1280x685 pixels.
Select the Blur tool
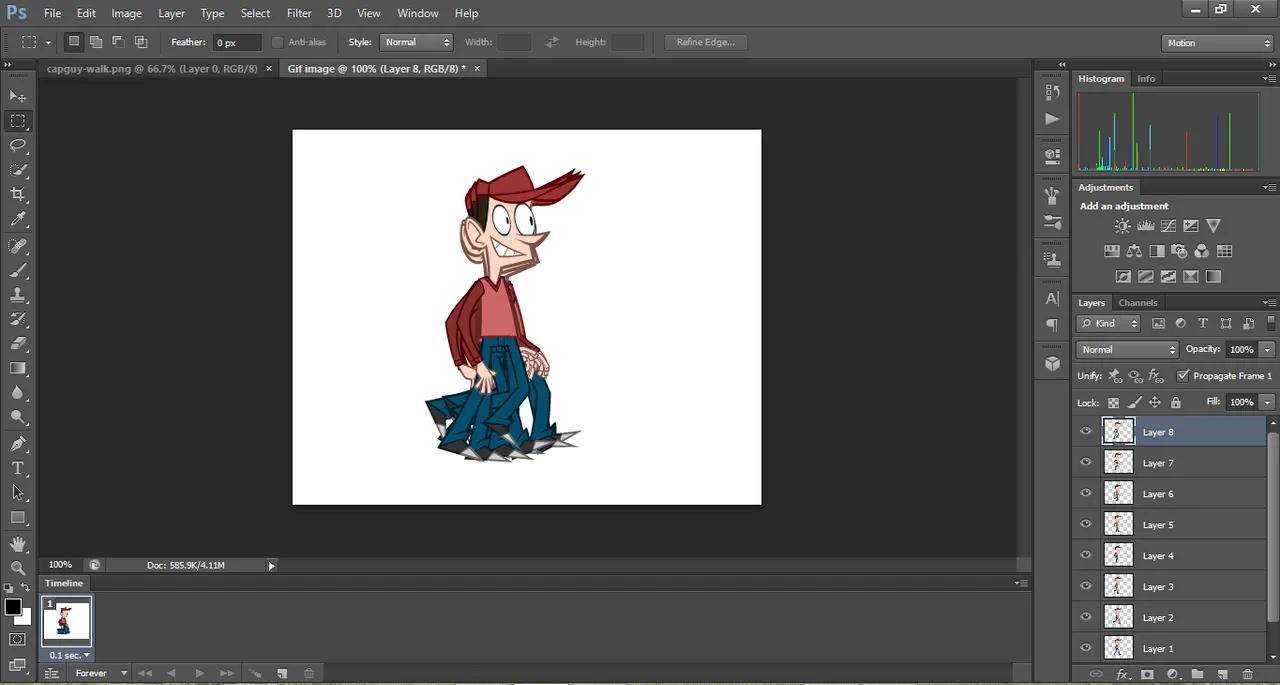(x=18, y=392)
